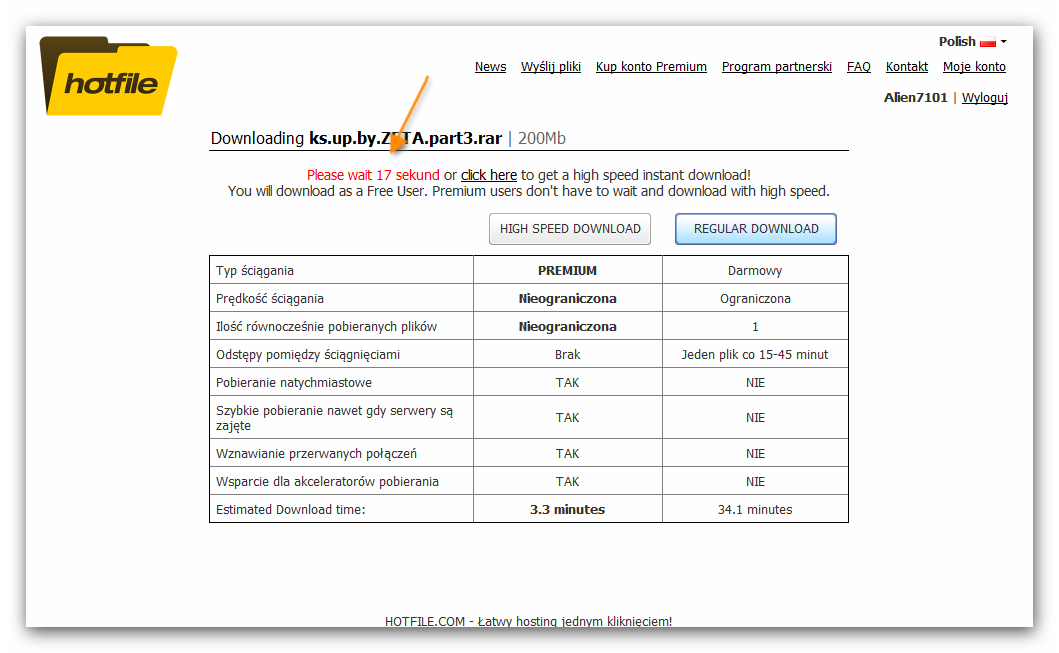
Task: Click the '3.3 minutes' premium time cell
Action: [567, 510]
